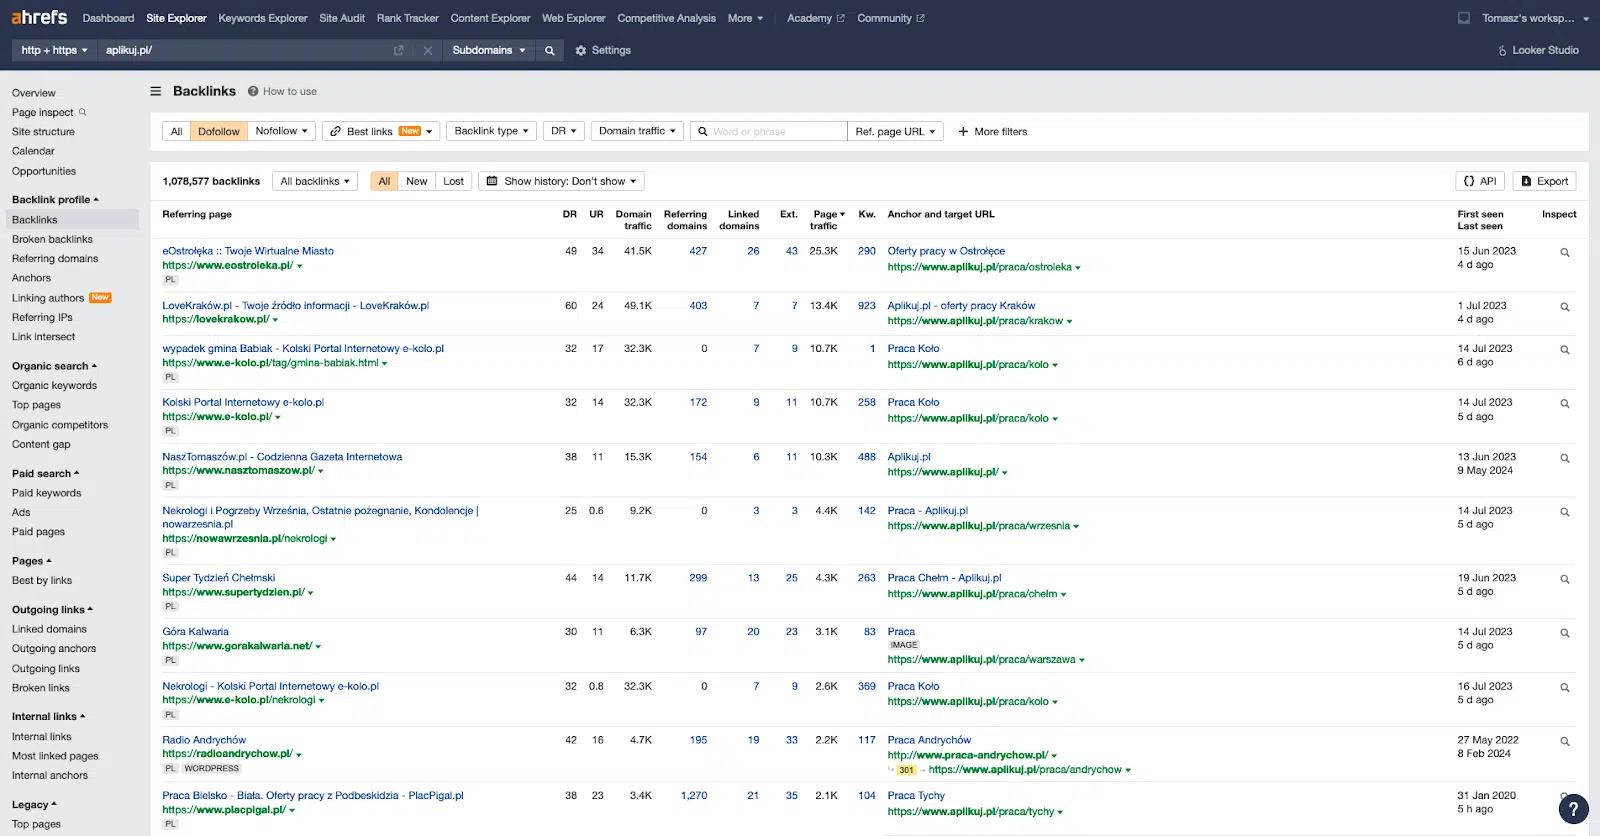Open the http + https protocol dropdown
Viewport: 1600px width, 836px height.
[54, 50]
